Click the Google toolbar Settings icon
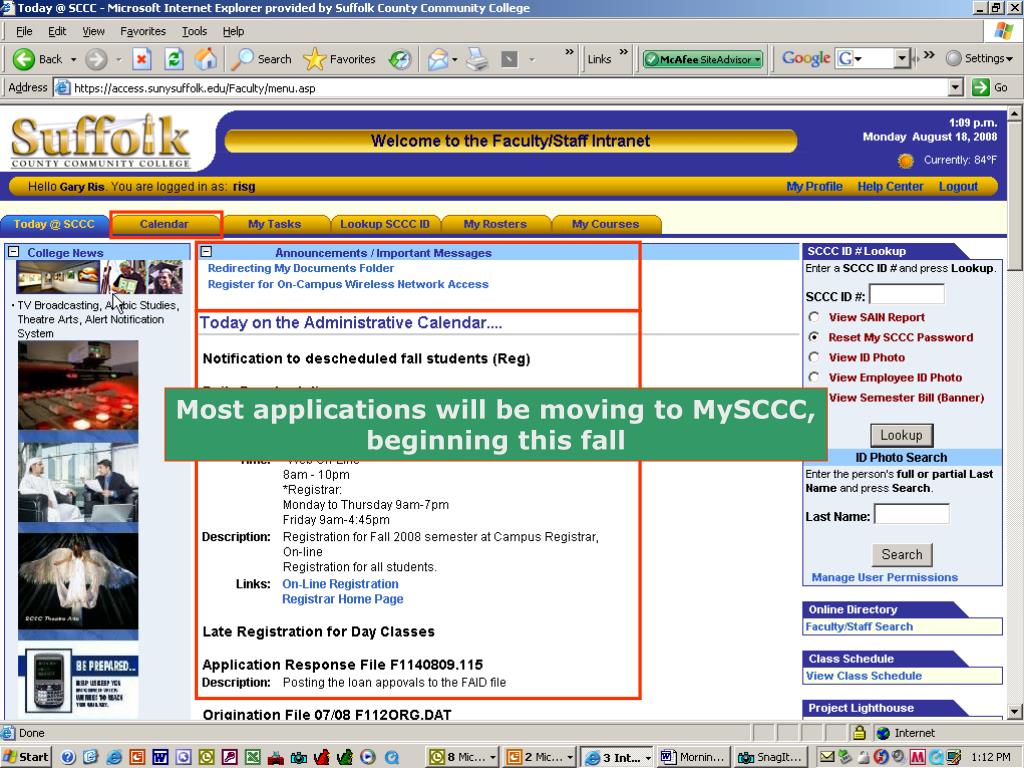1024x768 pixels. coord(953,59)
